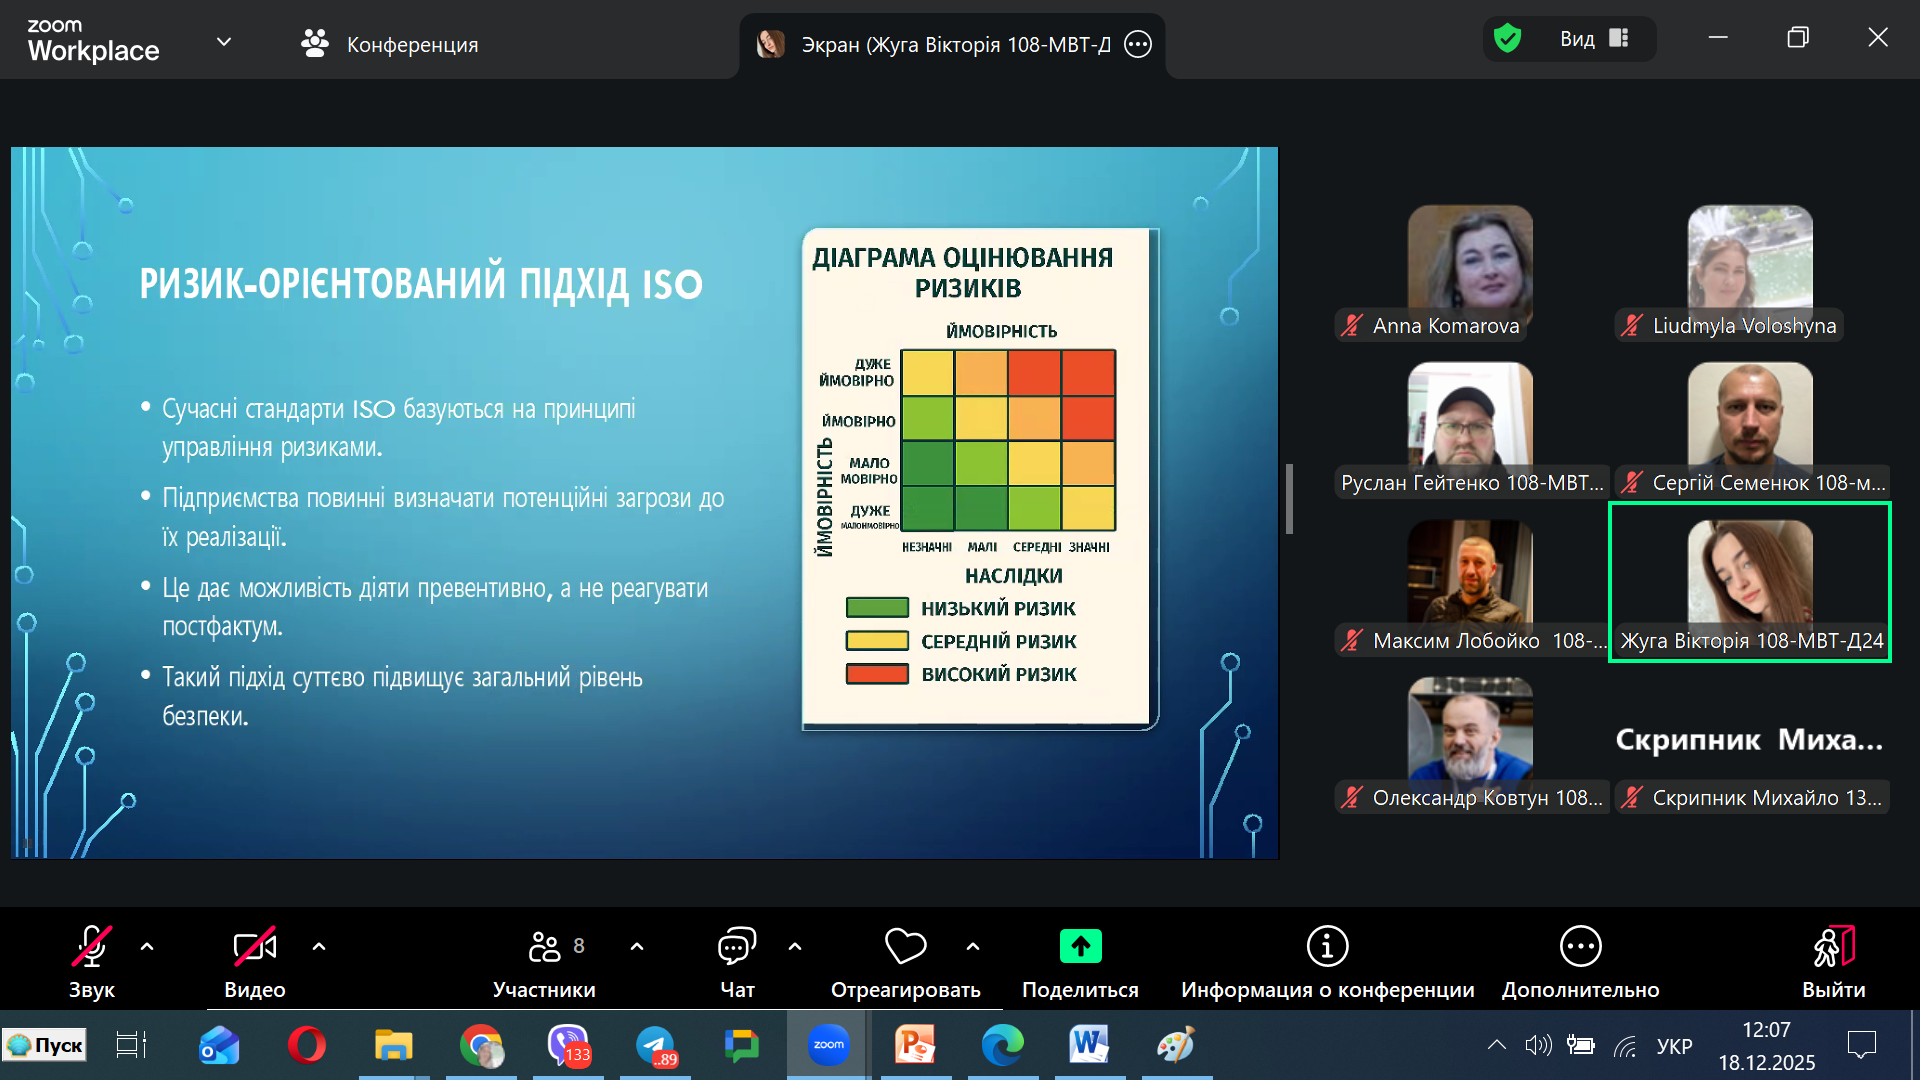
Task: Click the green Share screen icon
Action: tap(1080, 946)
